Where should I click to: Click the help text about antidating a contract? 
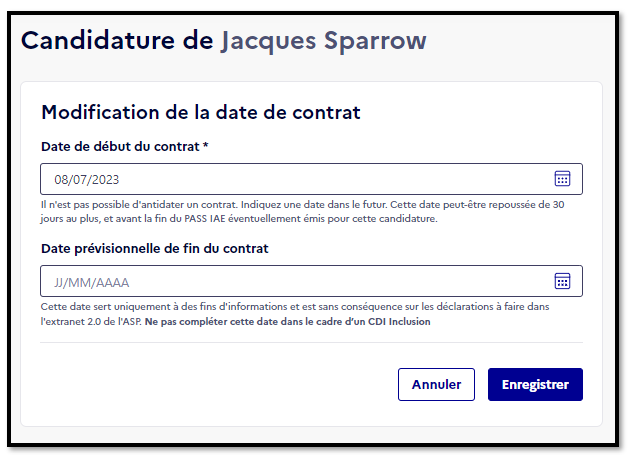302,212
